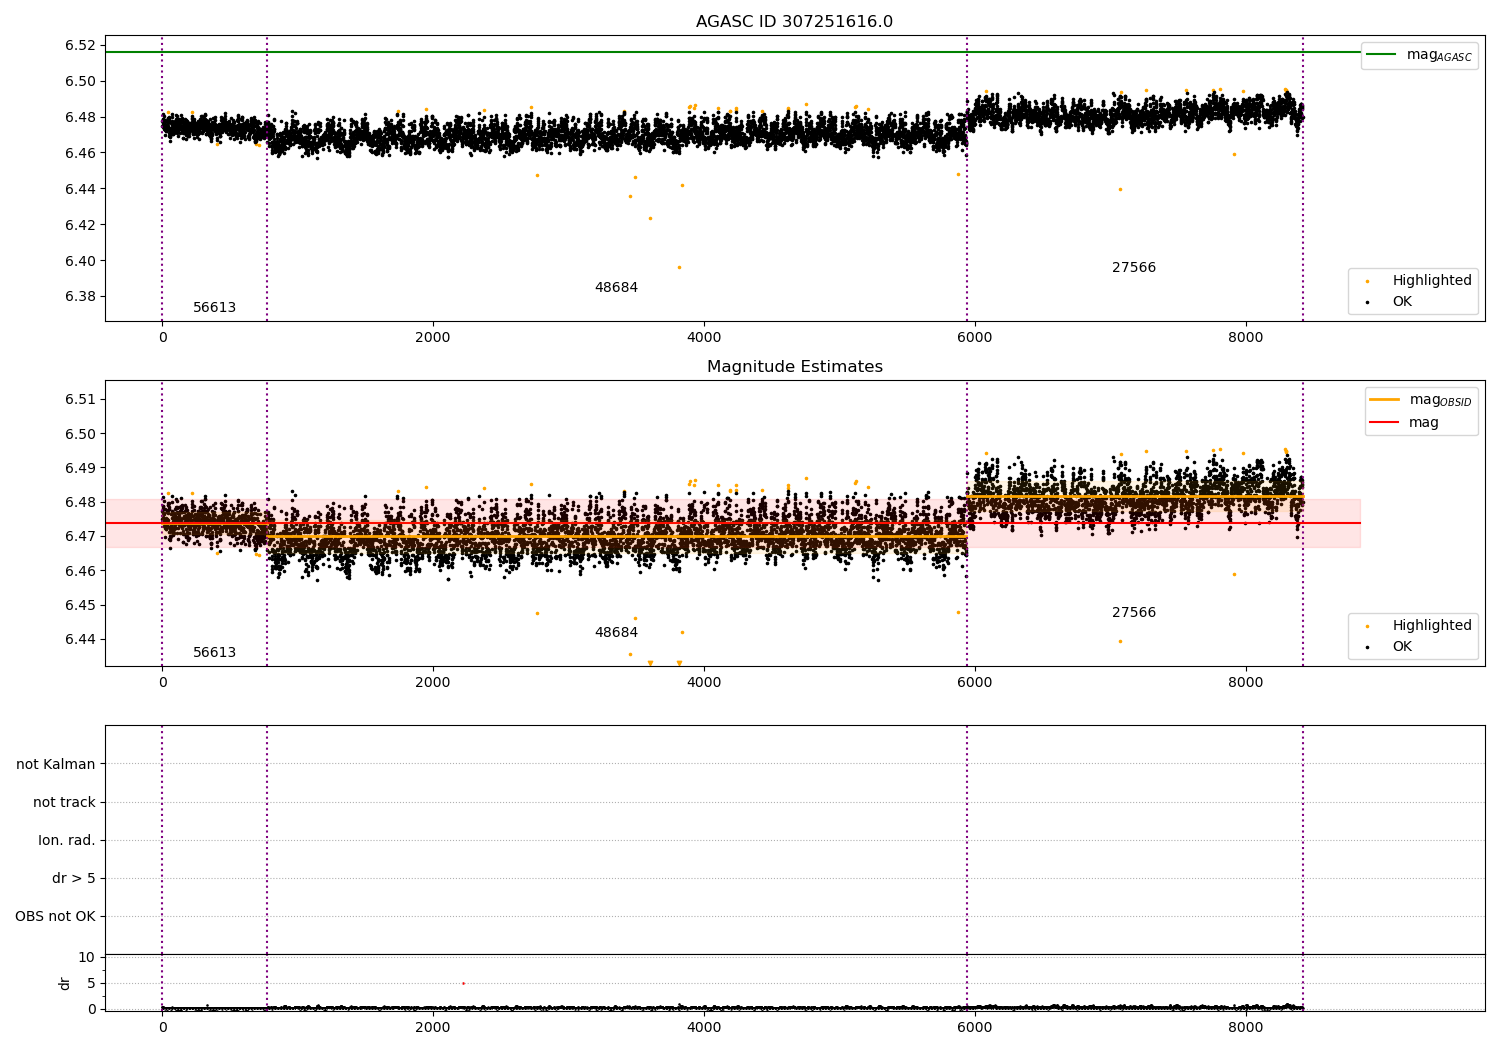Screen dimensions: 1500x1050
Task: Select the mag AGASC legend entry
Action: click(1419, 55)
